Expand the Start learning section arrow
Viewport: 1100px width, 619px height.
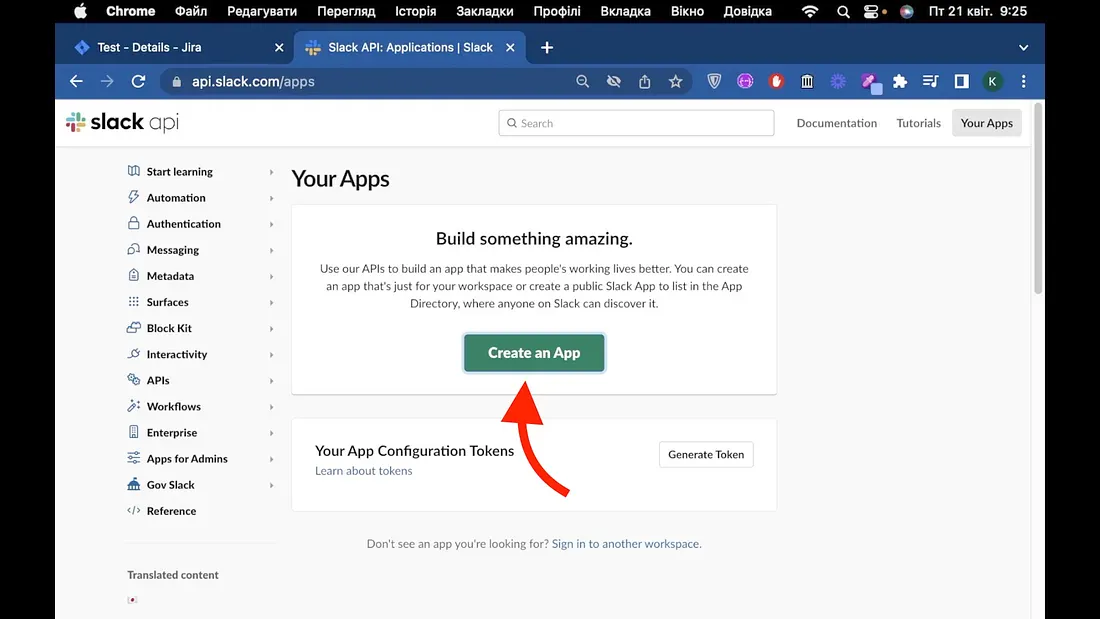click(271, 172)
